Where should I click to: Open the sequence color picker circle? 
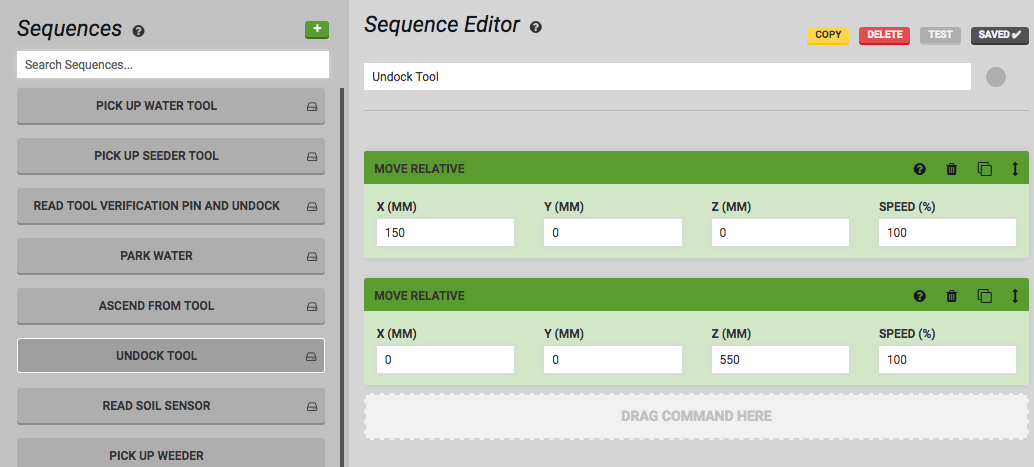(995, 77)
